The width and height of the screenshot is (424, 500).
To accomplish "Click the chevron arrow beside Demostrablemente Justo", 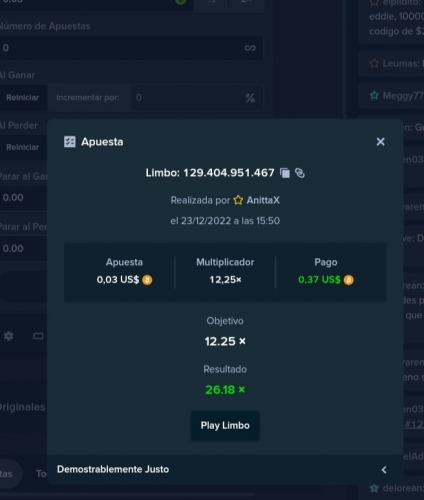I will [x=384, y=470].
